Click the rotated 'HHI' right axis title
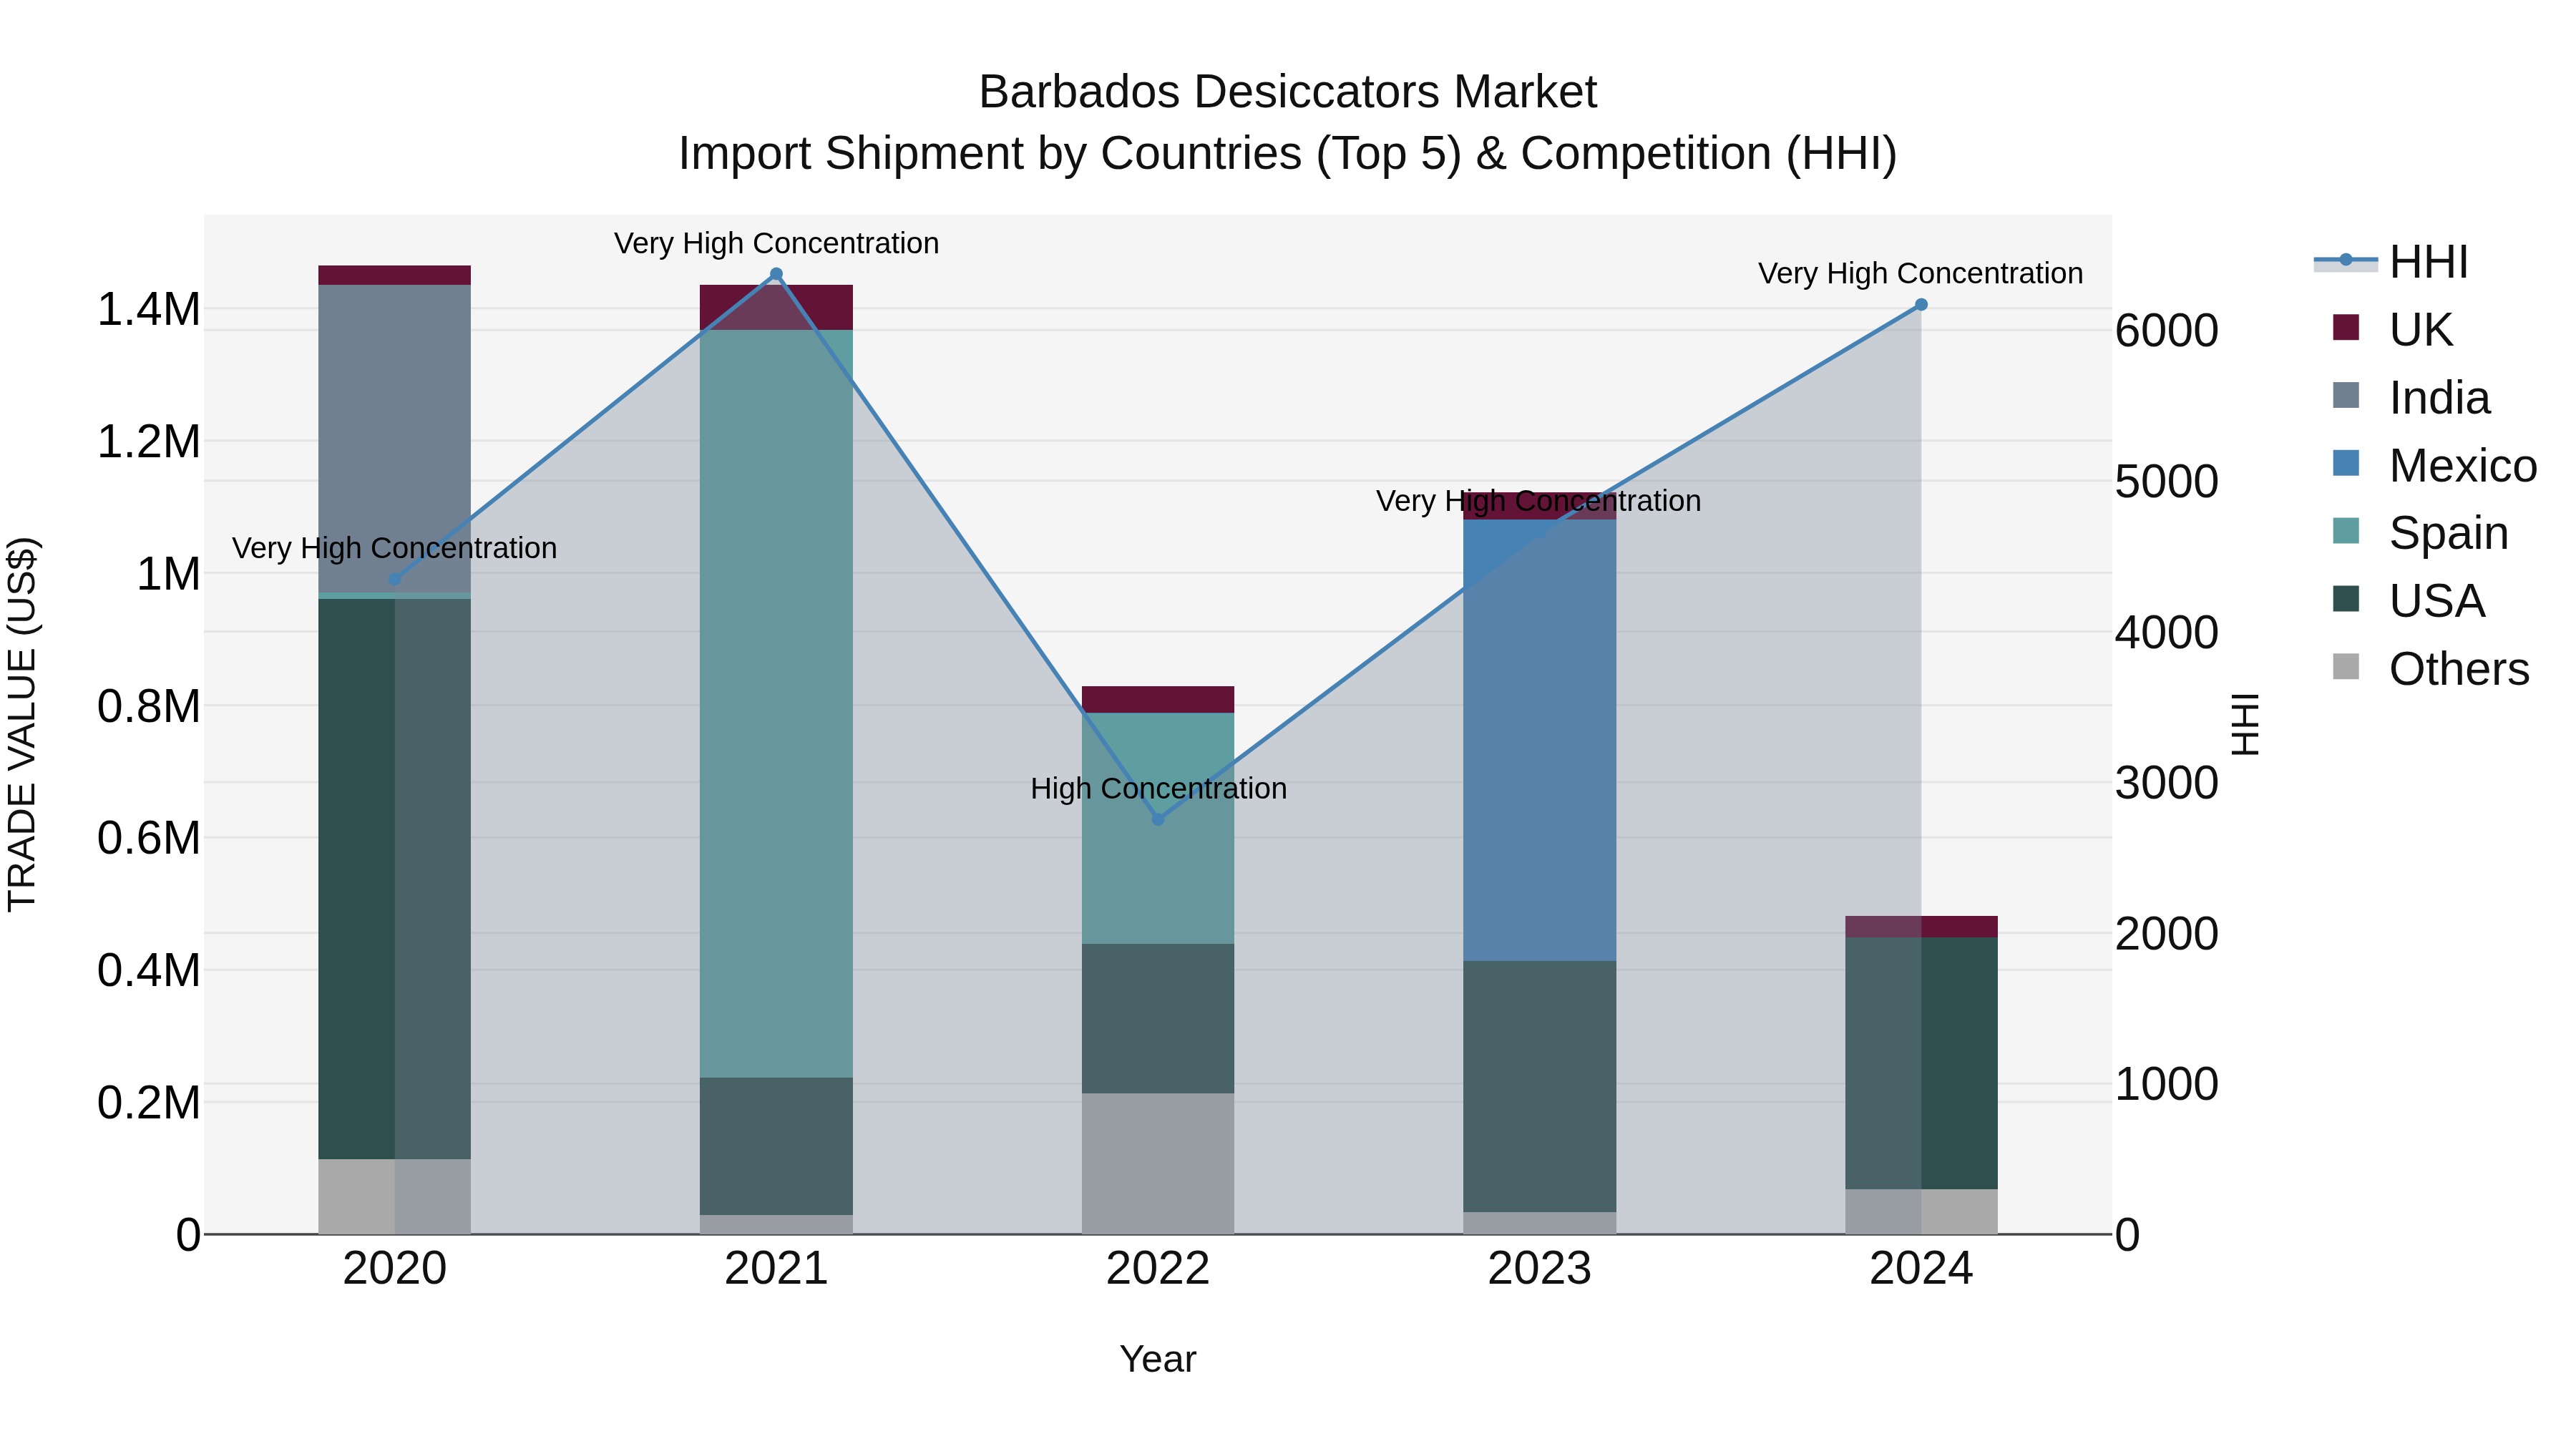 pyautogui.click(x=2245, y=724)
